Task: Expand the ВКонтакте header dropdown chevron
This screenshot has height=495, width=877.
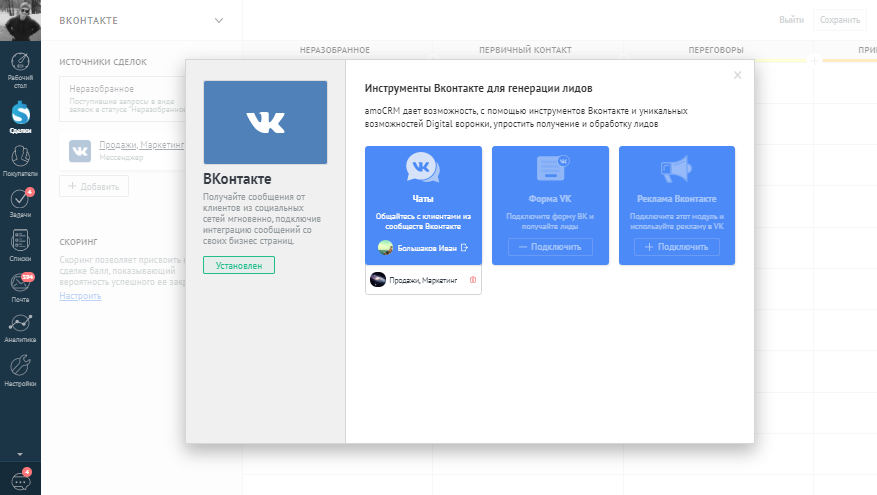Action: [219, 20]
